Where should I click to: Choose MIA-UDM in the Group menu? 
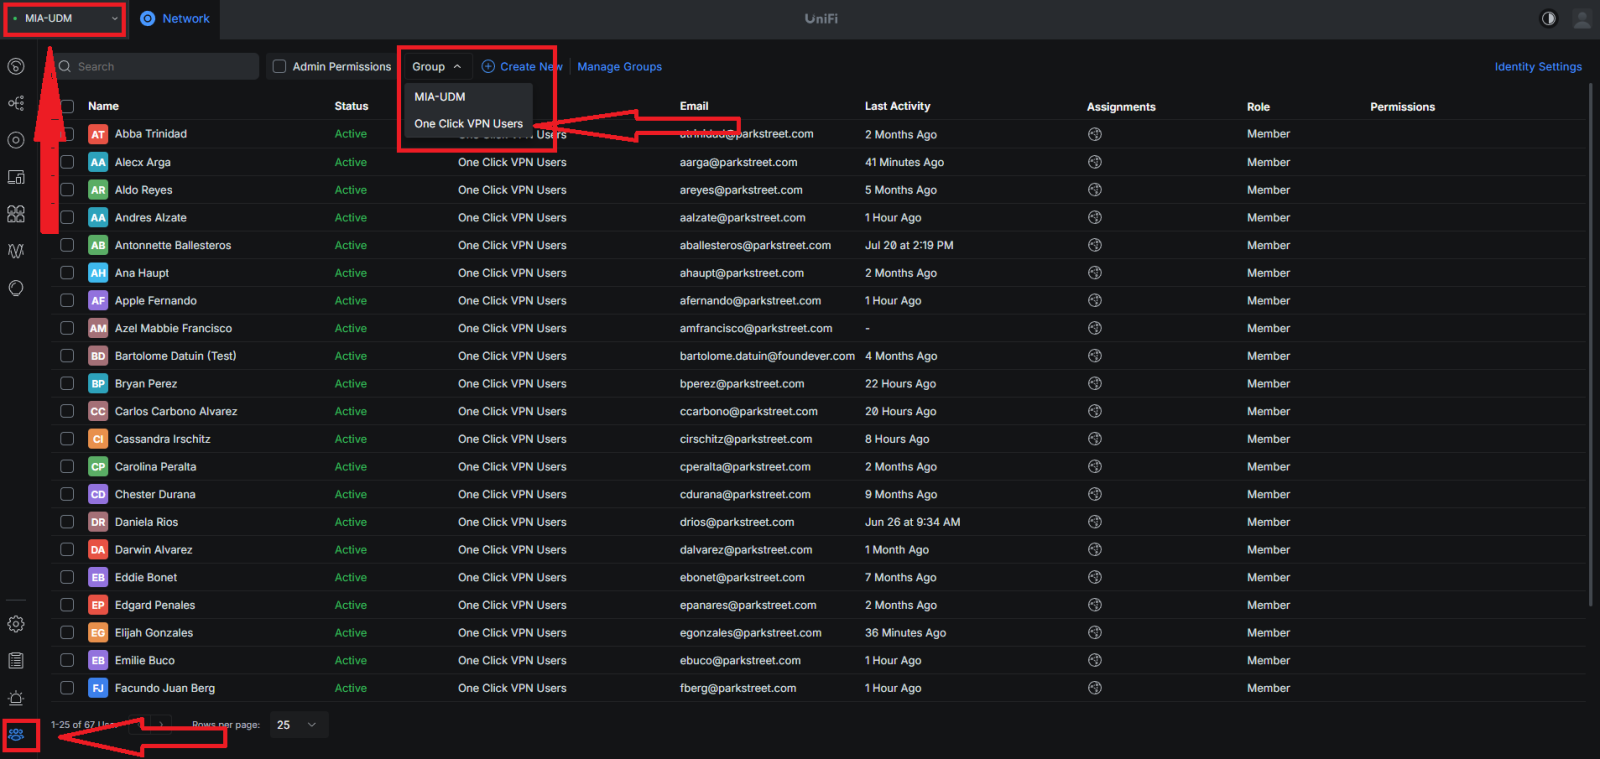point(440,97)
